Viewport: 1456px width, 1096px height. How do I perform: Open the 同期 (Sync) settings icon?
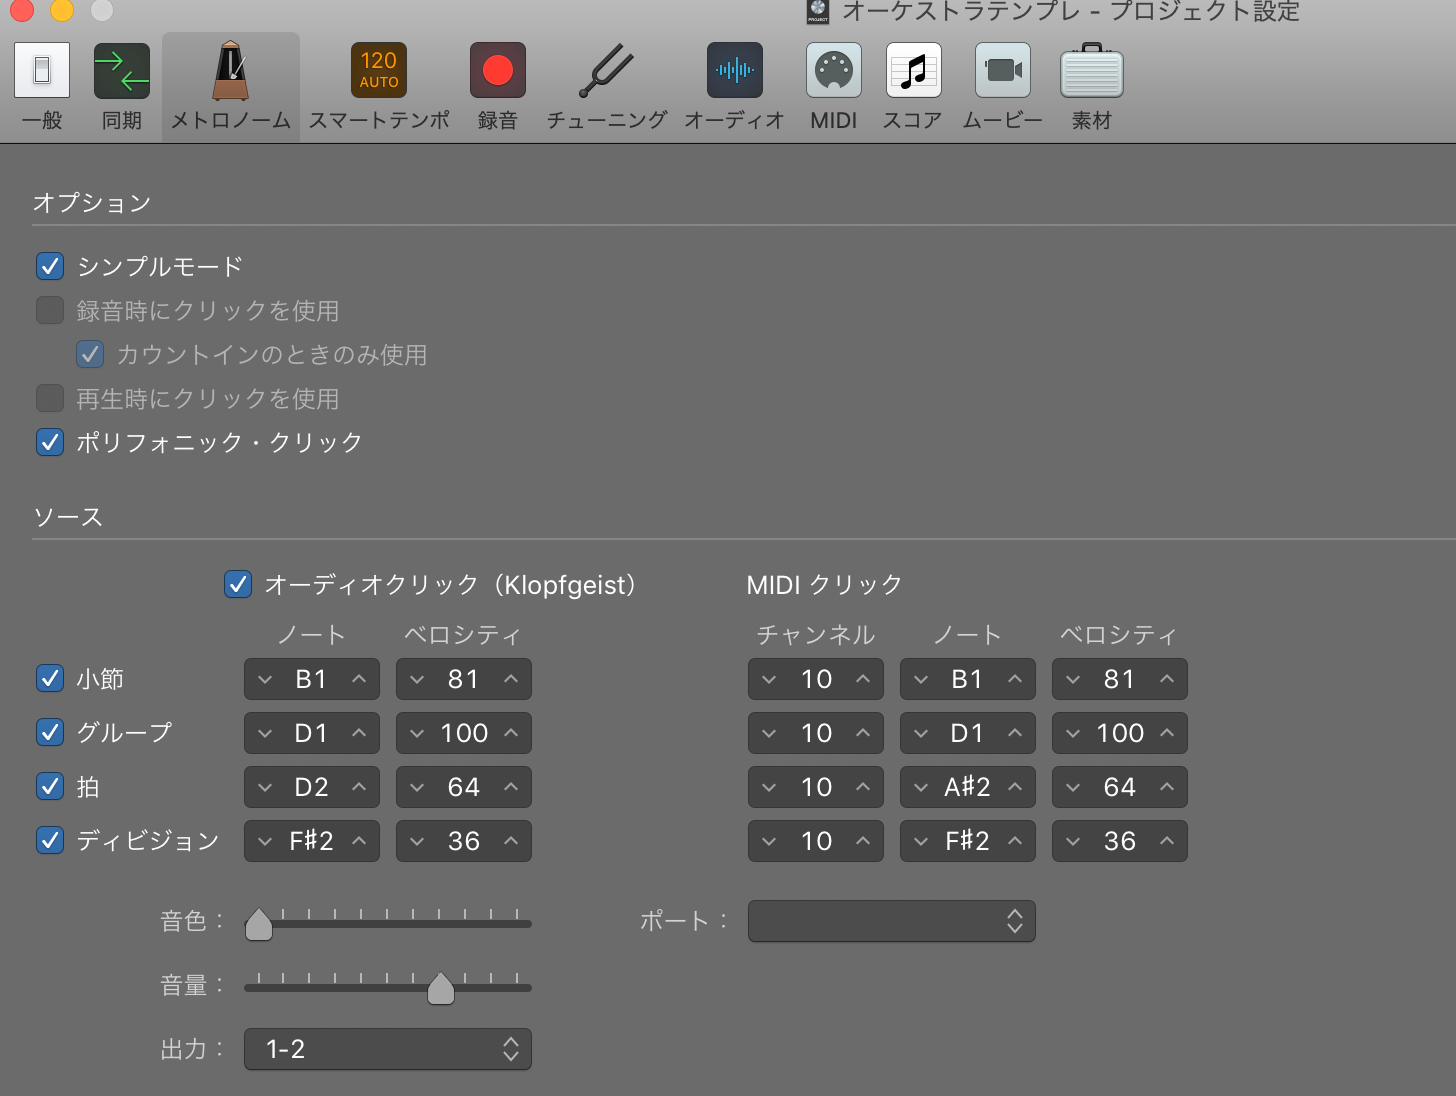coord(122,71)
